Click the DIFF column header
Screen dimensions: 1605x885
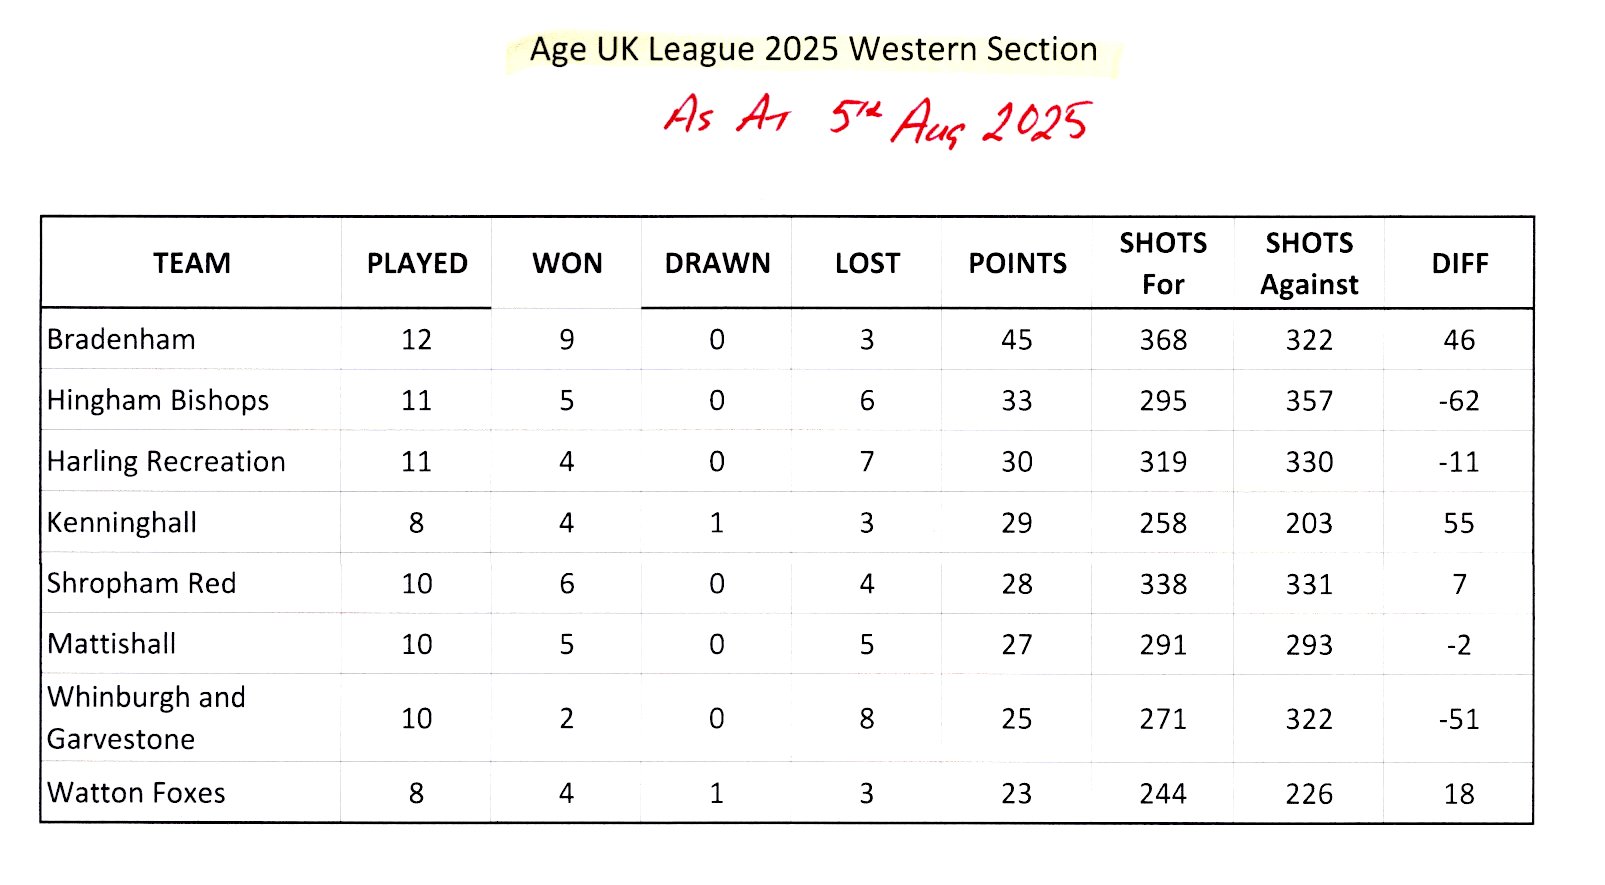pyautogui.click(x=1460, y=263)
